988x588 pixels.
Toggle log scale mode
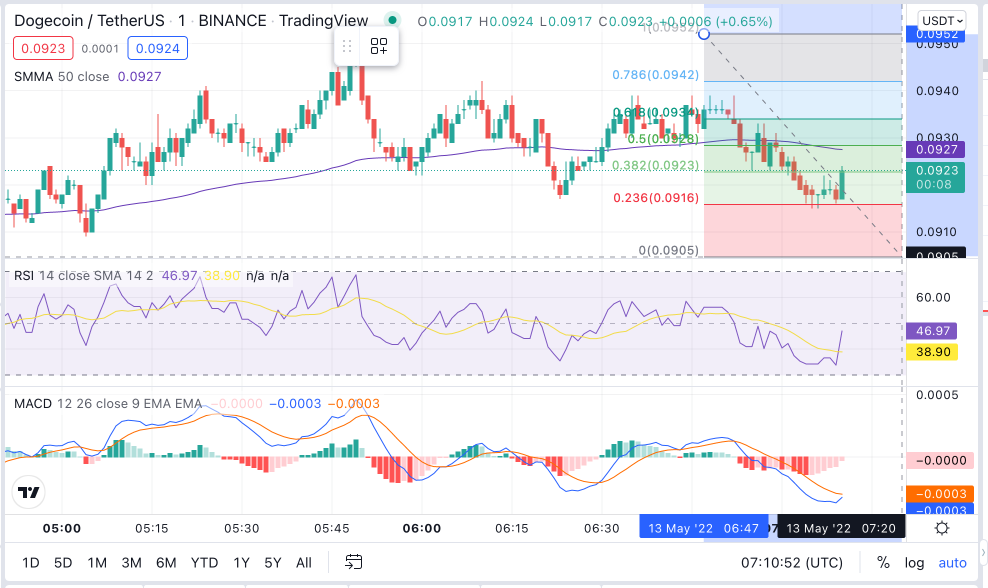[x=914, y=563]
